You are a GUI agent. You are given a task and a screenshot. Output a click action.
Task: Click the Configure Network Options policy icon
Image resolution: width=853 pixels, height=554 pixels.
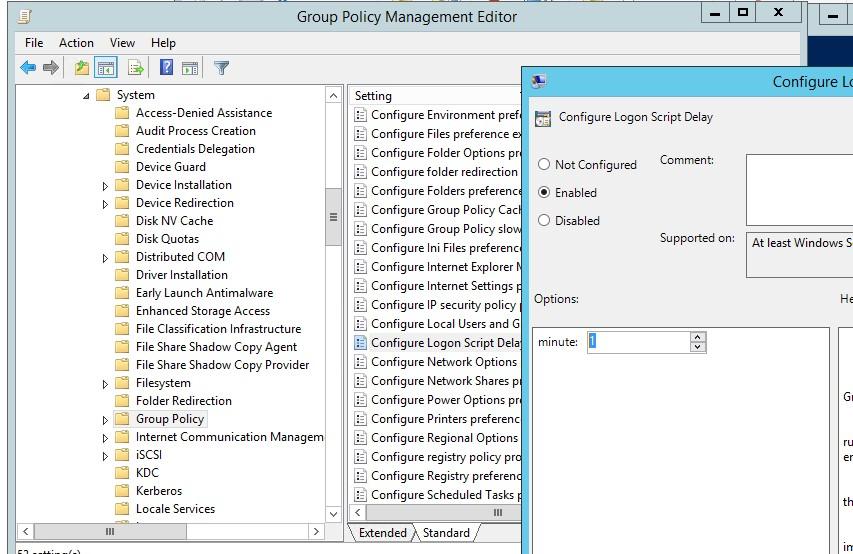point(360,362)
